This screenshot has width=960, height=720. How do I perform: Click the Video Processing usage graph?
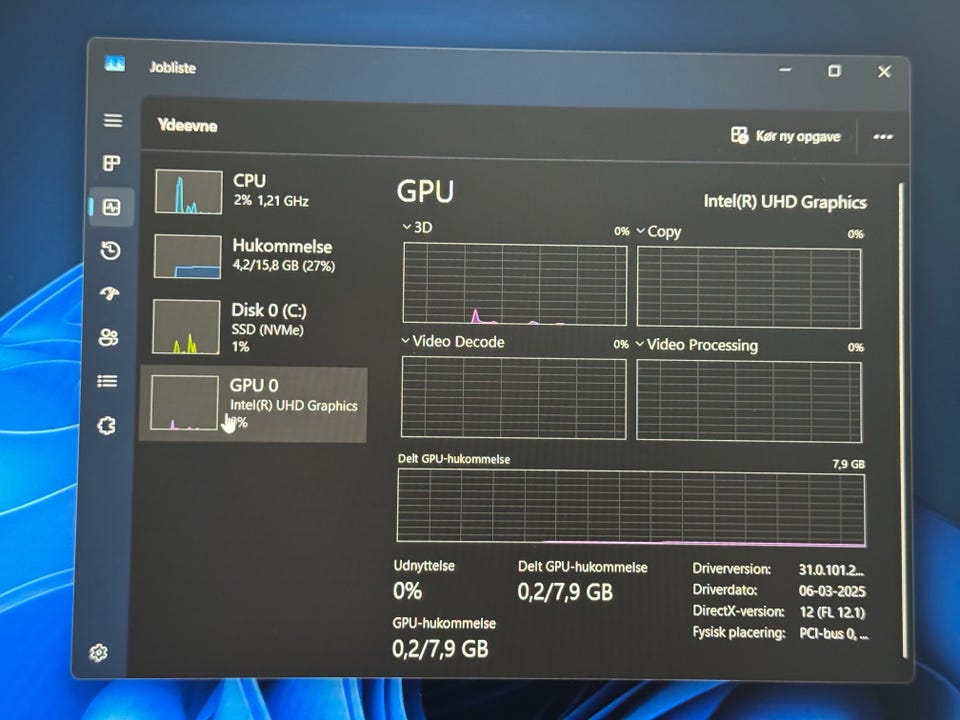(x=749, y=401)
